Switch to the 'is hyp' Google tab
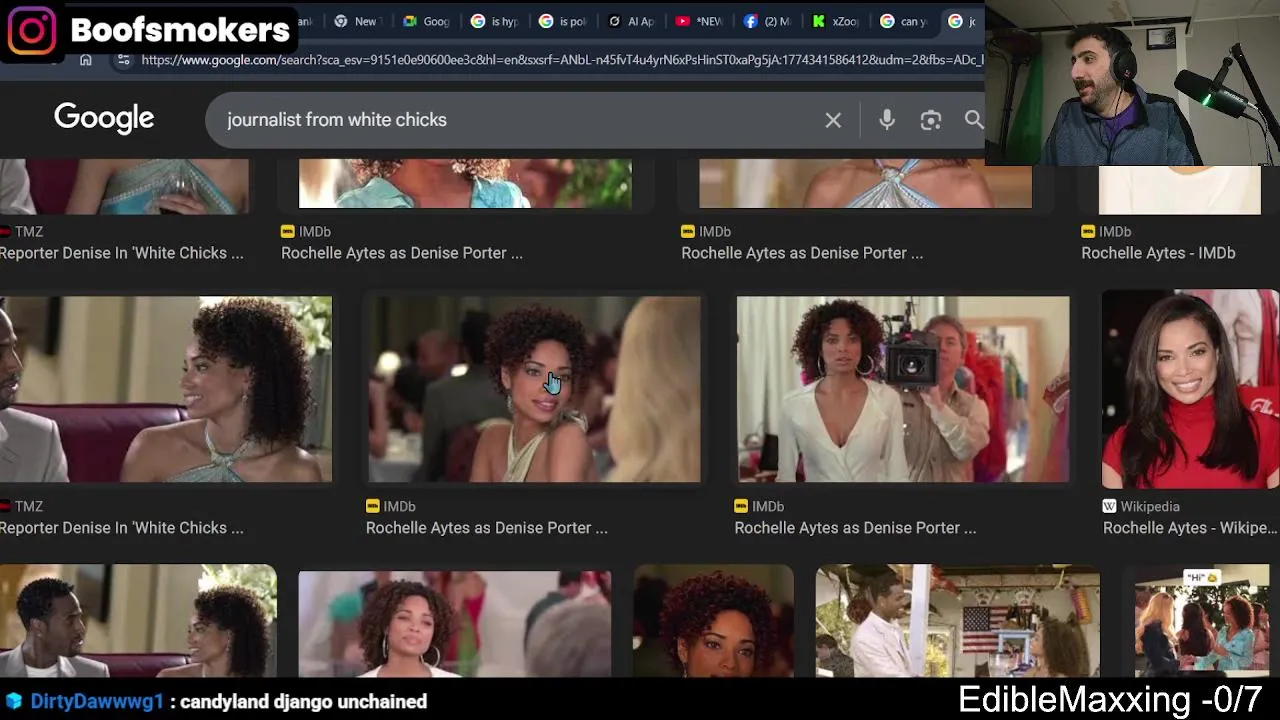 pos(495,21)
